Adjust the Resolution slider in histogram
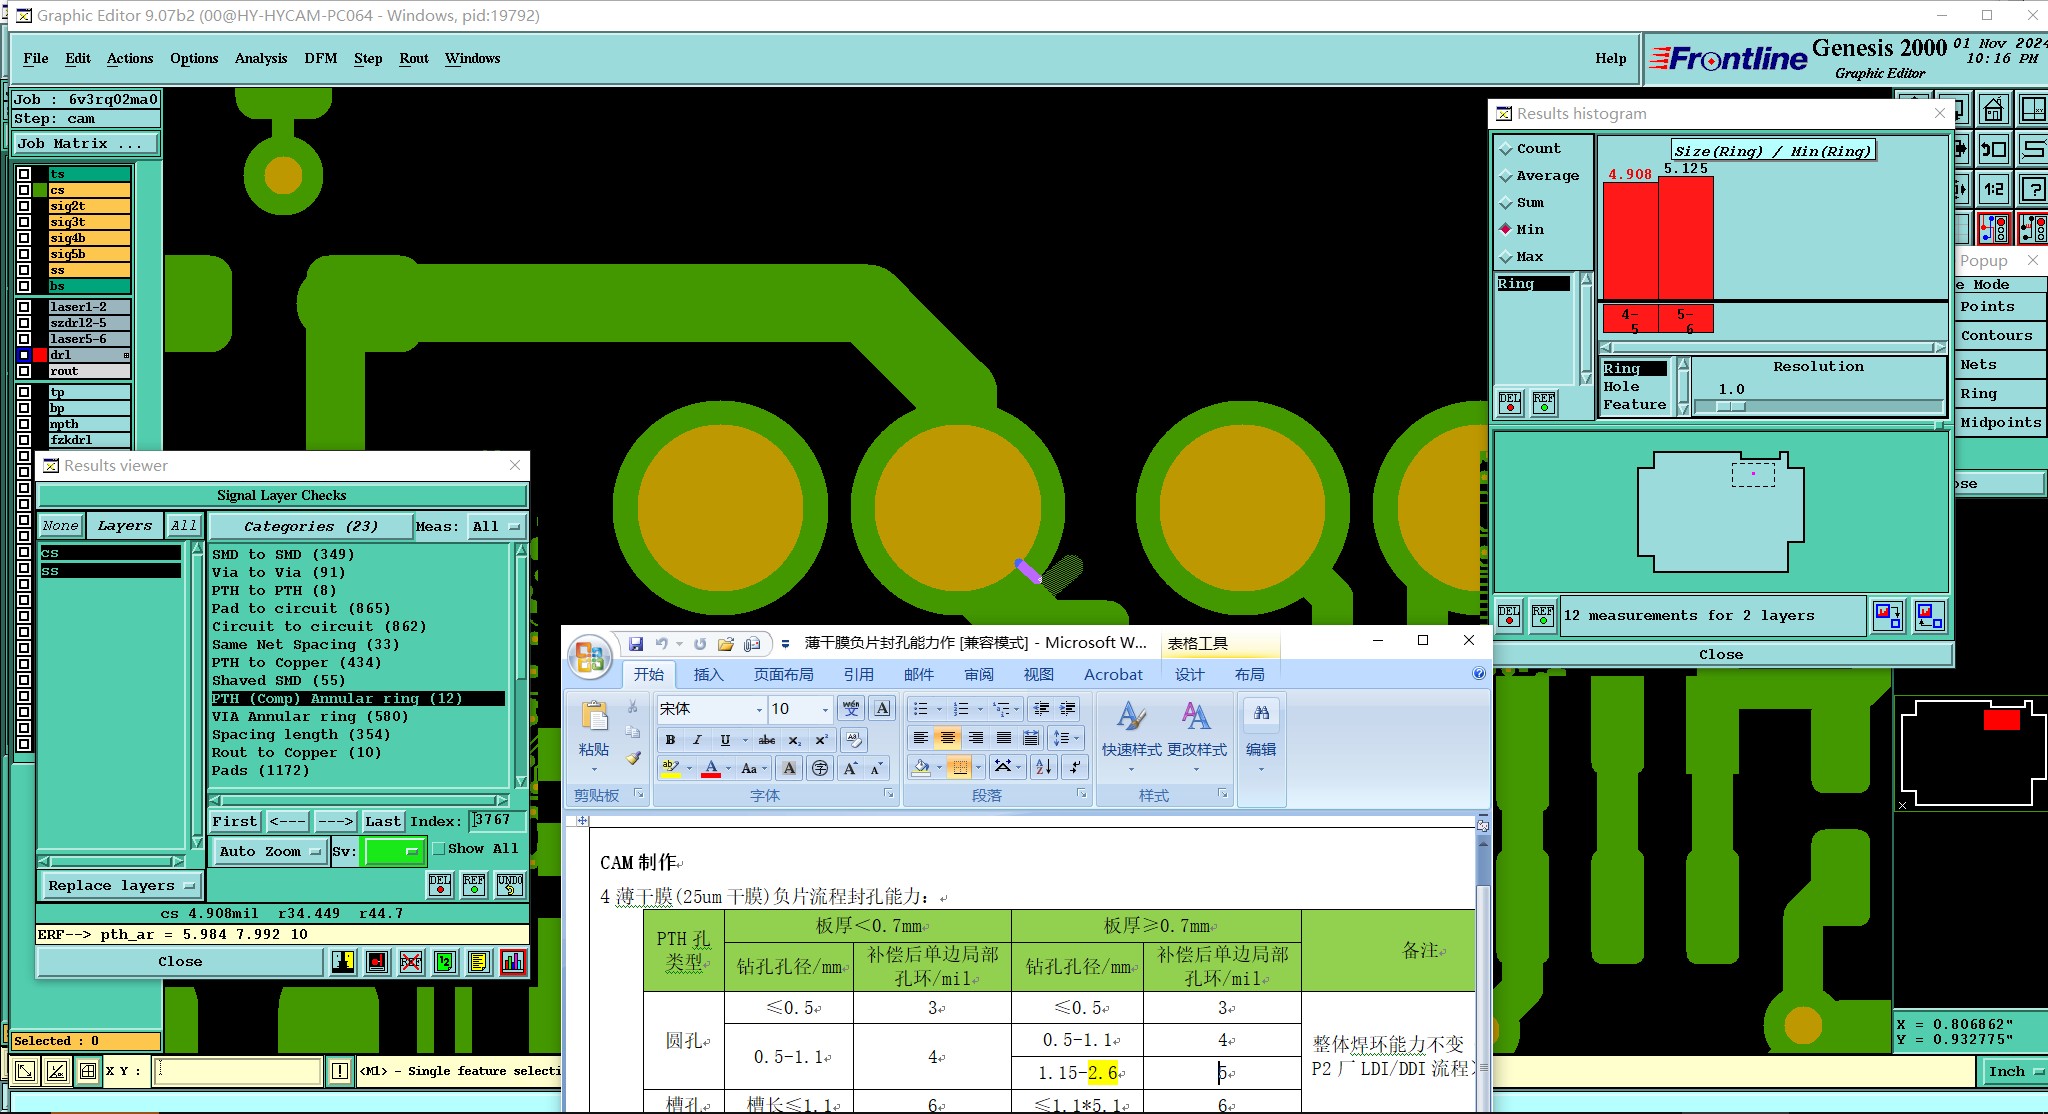2048x1114 pixels. pyautogui.click(x=1730, y=406)
